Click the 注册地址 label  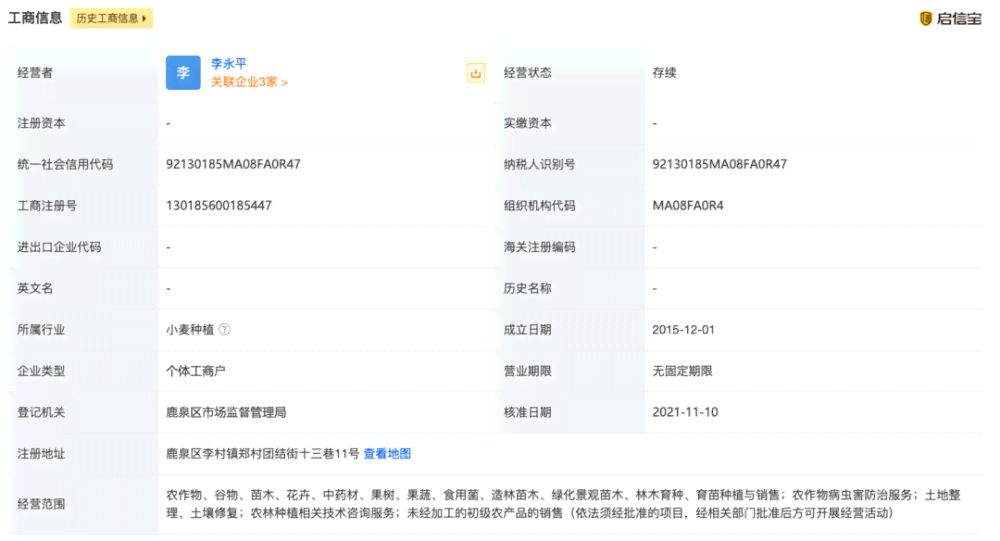pyautogui.click(x=41, y=454)
